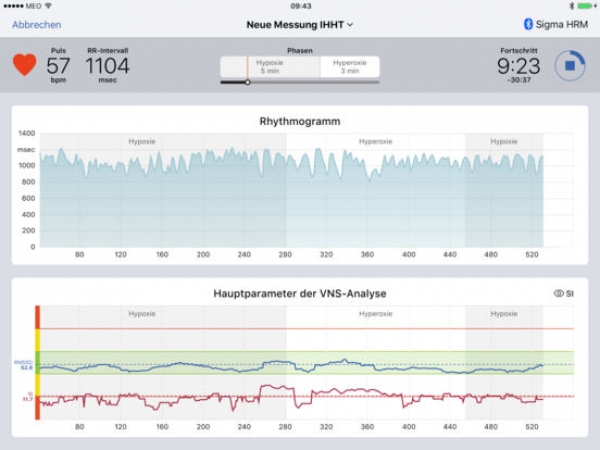
Task: Click the first Hypoxie label in Rhythmogramm
Action: [x=142, y=142]
